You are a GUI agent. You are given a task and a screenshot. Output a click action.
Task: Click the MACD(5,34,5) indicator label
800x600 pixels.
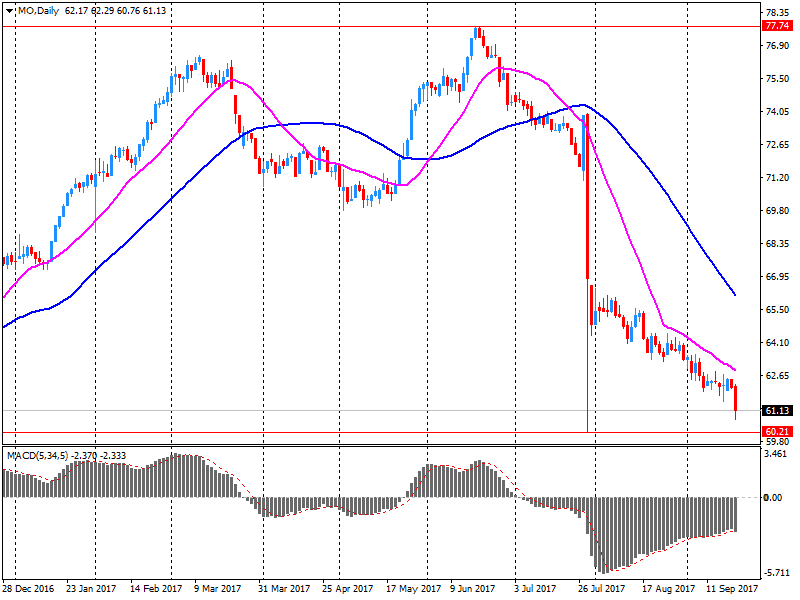37,456
